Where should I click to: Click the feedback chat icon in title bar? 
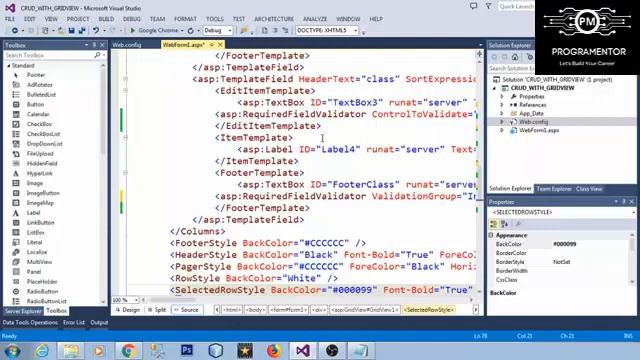473,6
